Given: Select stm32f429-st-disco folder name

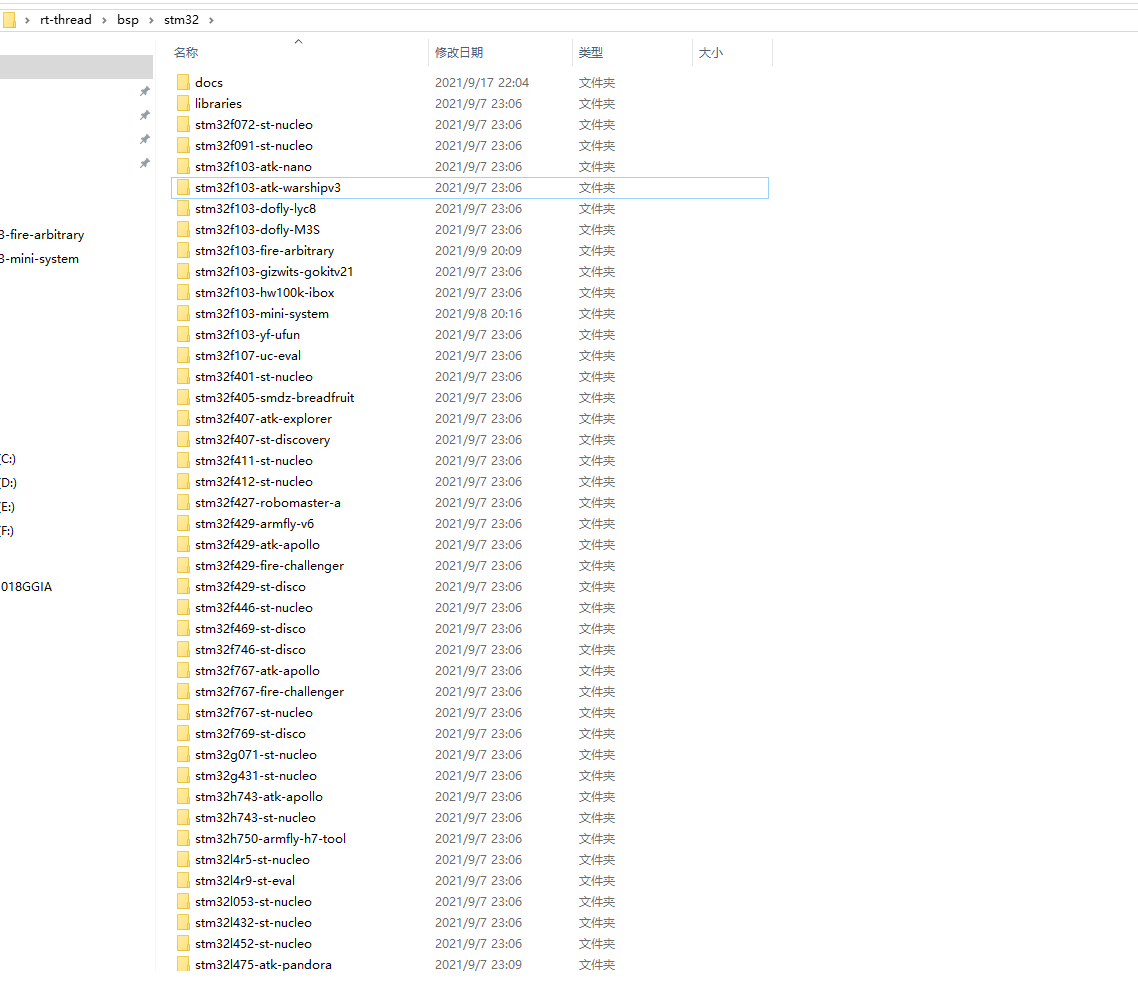Looking at the screenshot, I should pos(250,586).
